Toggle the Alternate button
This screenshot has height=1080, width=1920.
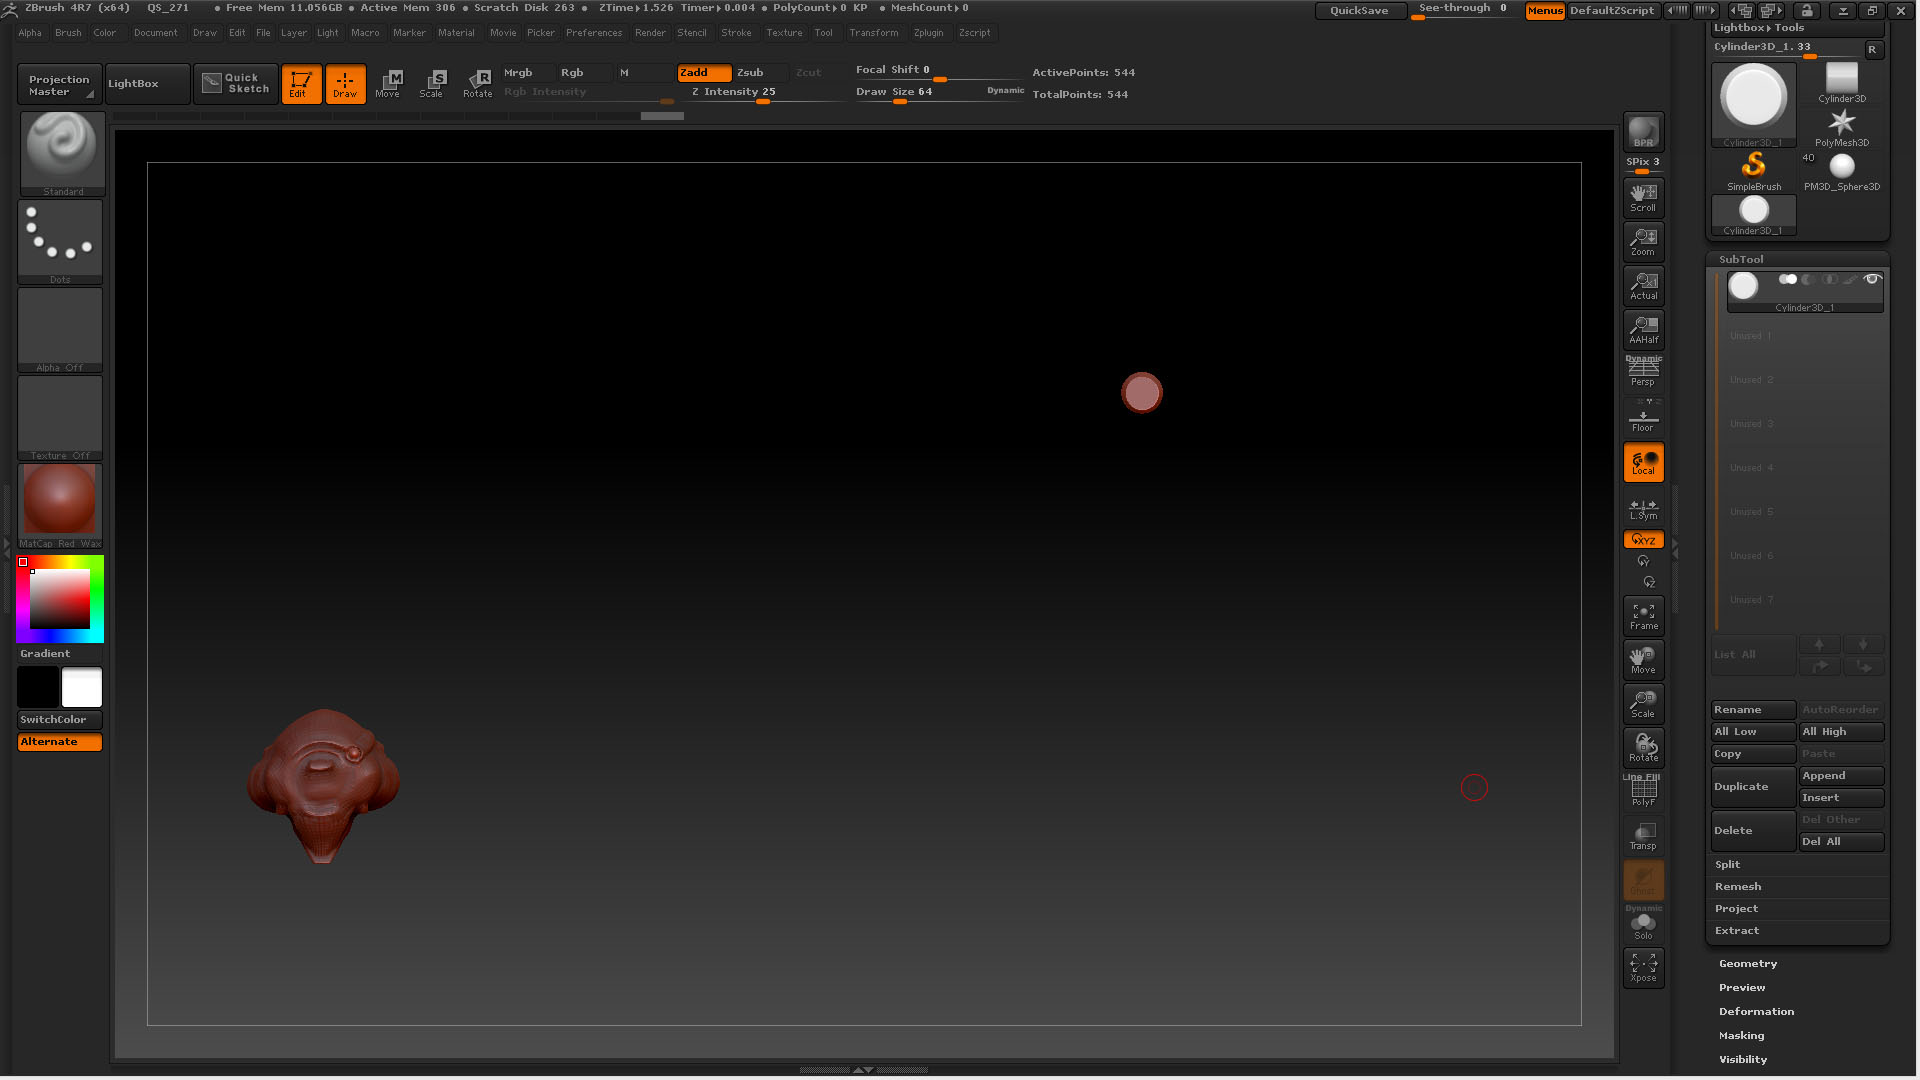60,742
